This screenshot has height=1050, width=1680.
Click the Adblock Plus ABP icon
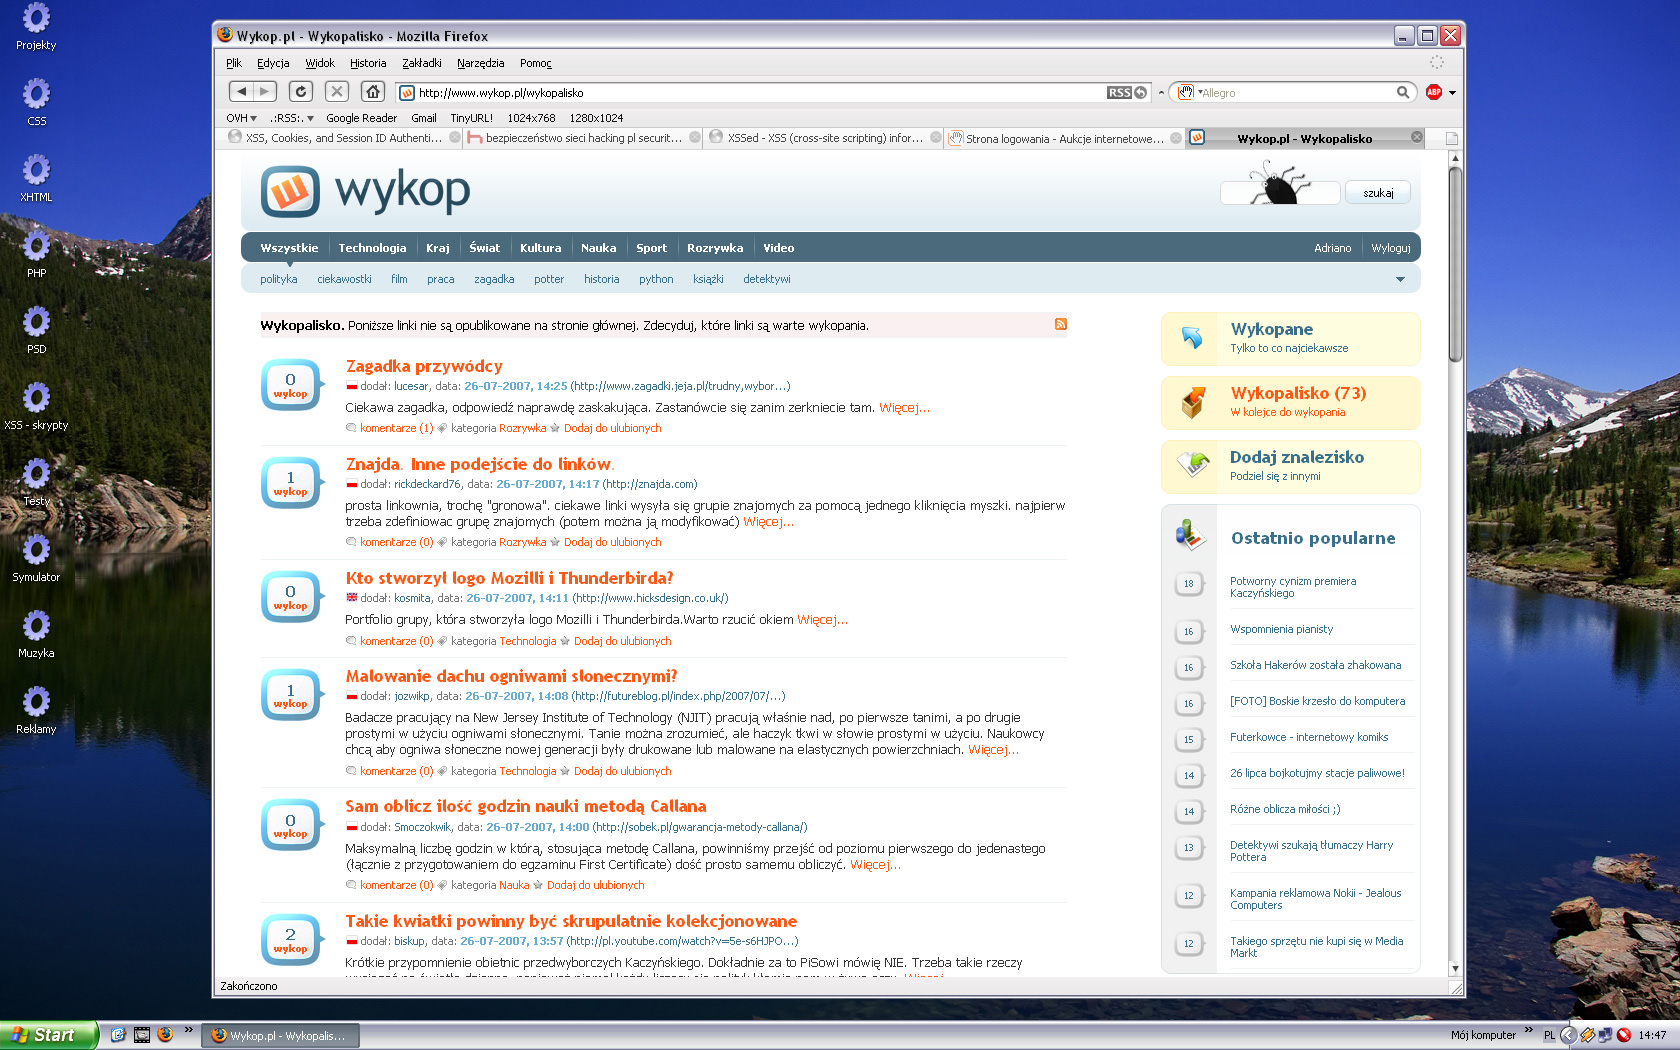[1434, 92]
